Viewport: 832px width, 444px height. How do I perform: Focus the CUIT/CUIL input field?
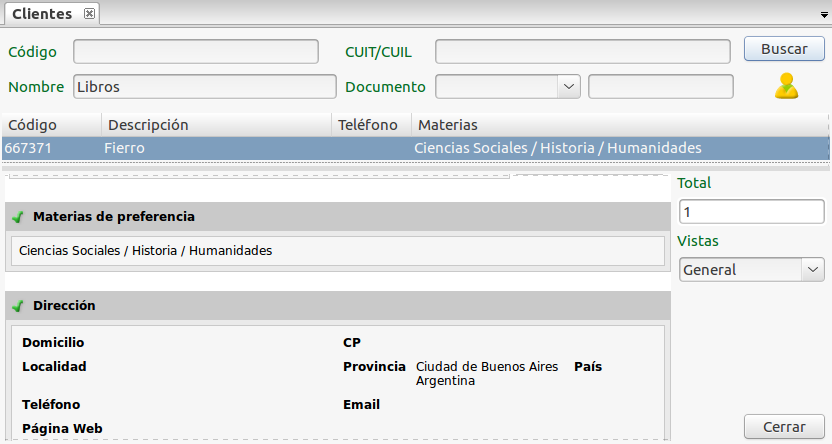pos(583,51)
